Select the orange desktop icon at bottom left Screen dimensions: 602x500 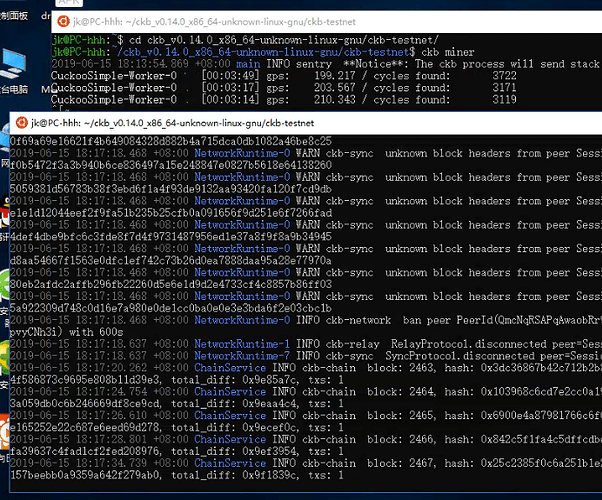[5, 432]
